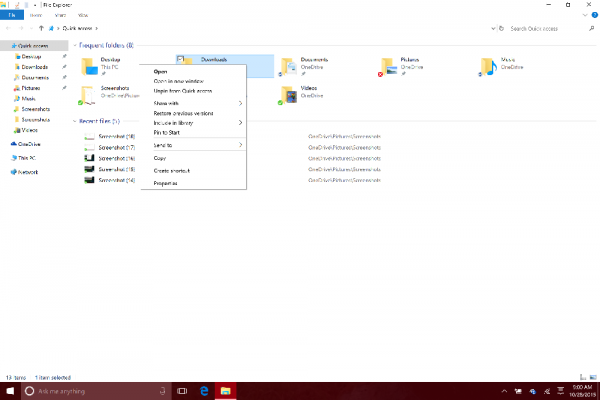Click the Back navigation arrow
Image resolution: width=600 pixels, height=400 pixels.
pos(8,28)
